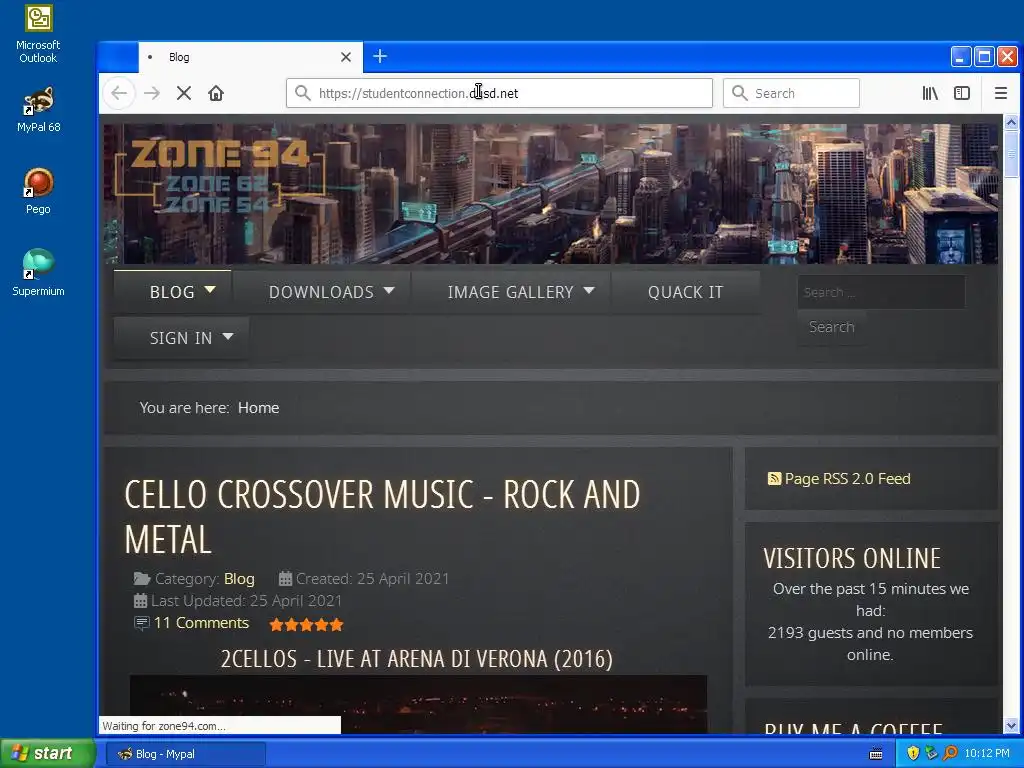This screenshot has height=768, width=1024.
Task: Click the taskbar clock 10:12 PM
Action: [x=987, y=754]
